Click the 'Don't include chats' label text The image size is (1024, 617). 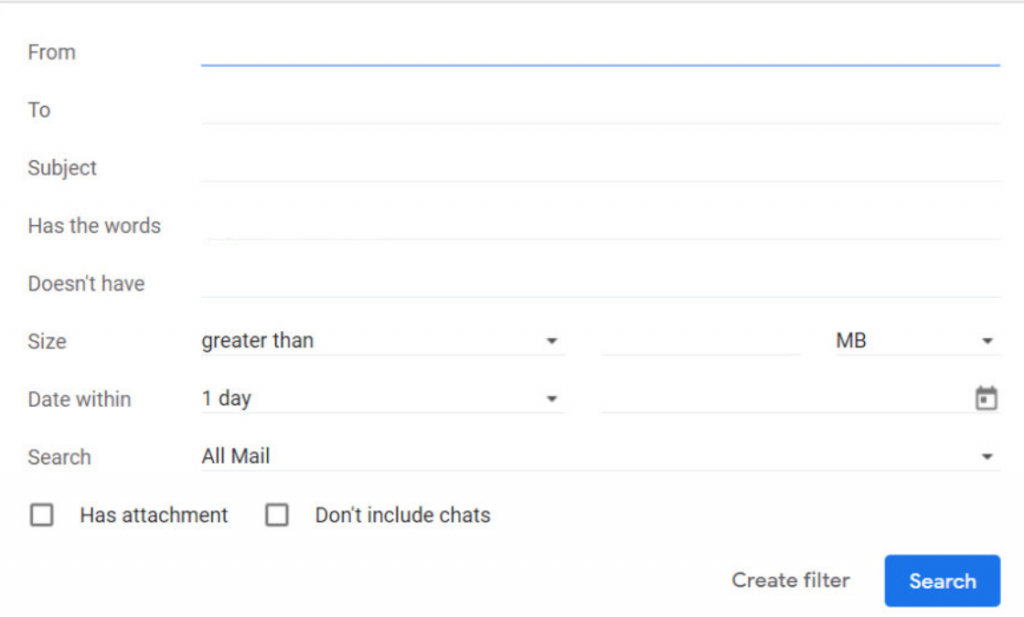point(402,515)
